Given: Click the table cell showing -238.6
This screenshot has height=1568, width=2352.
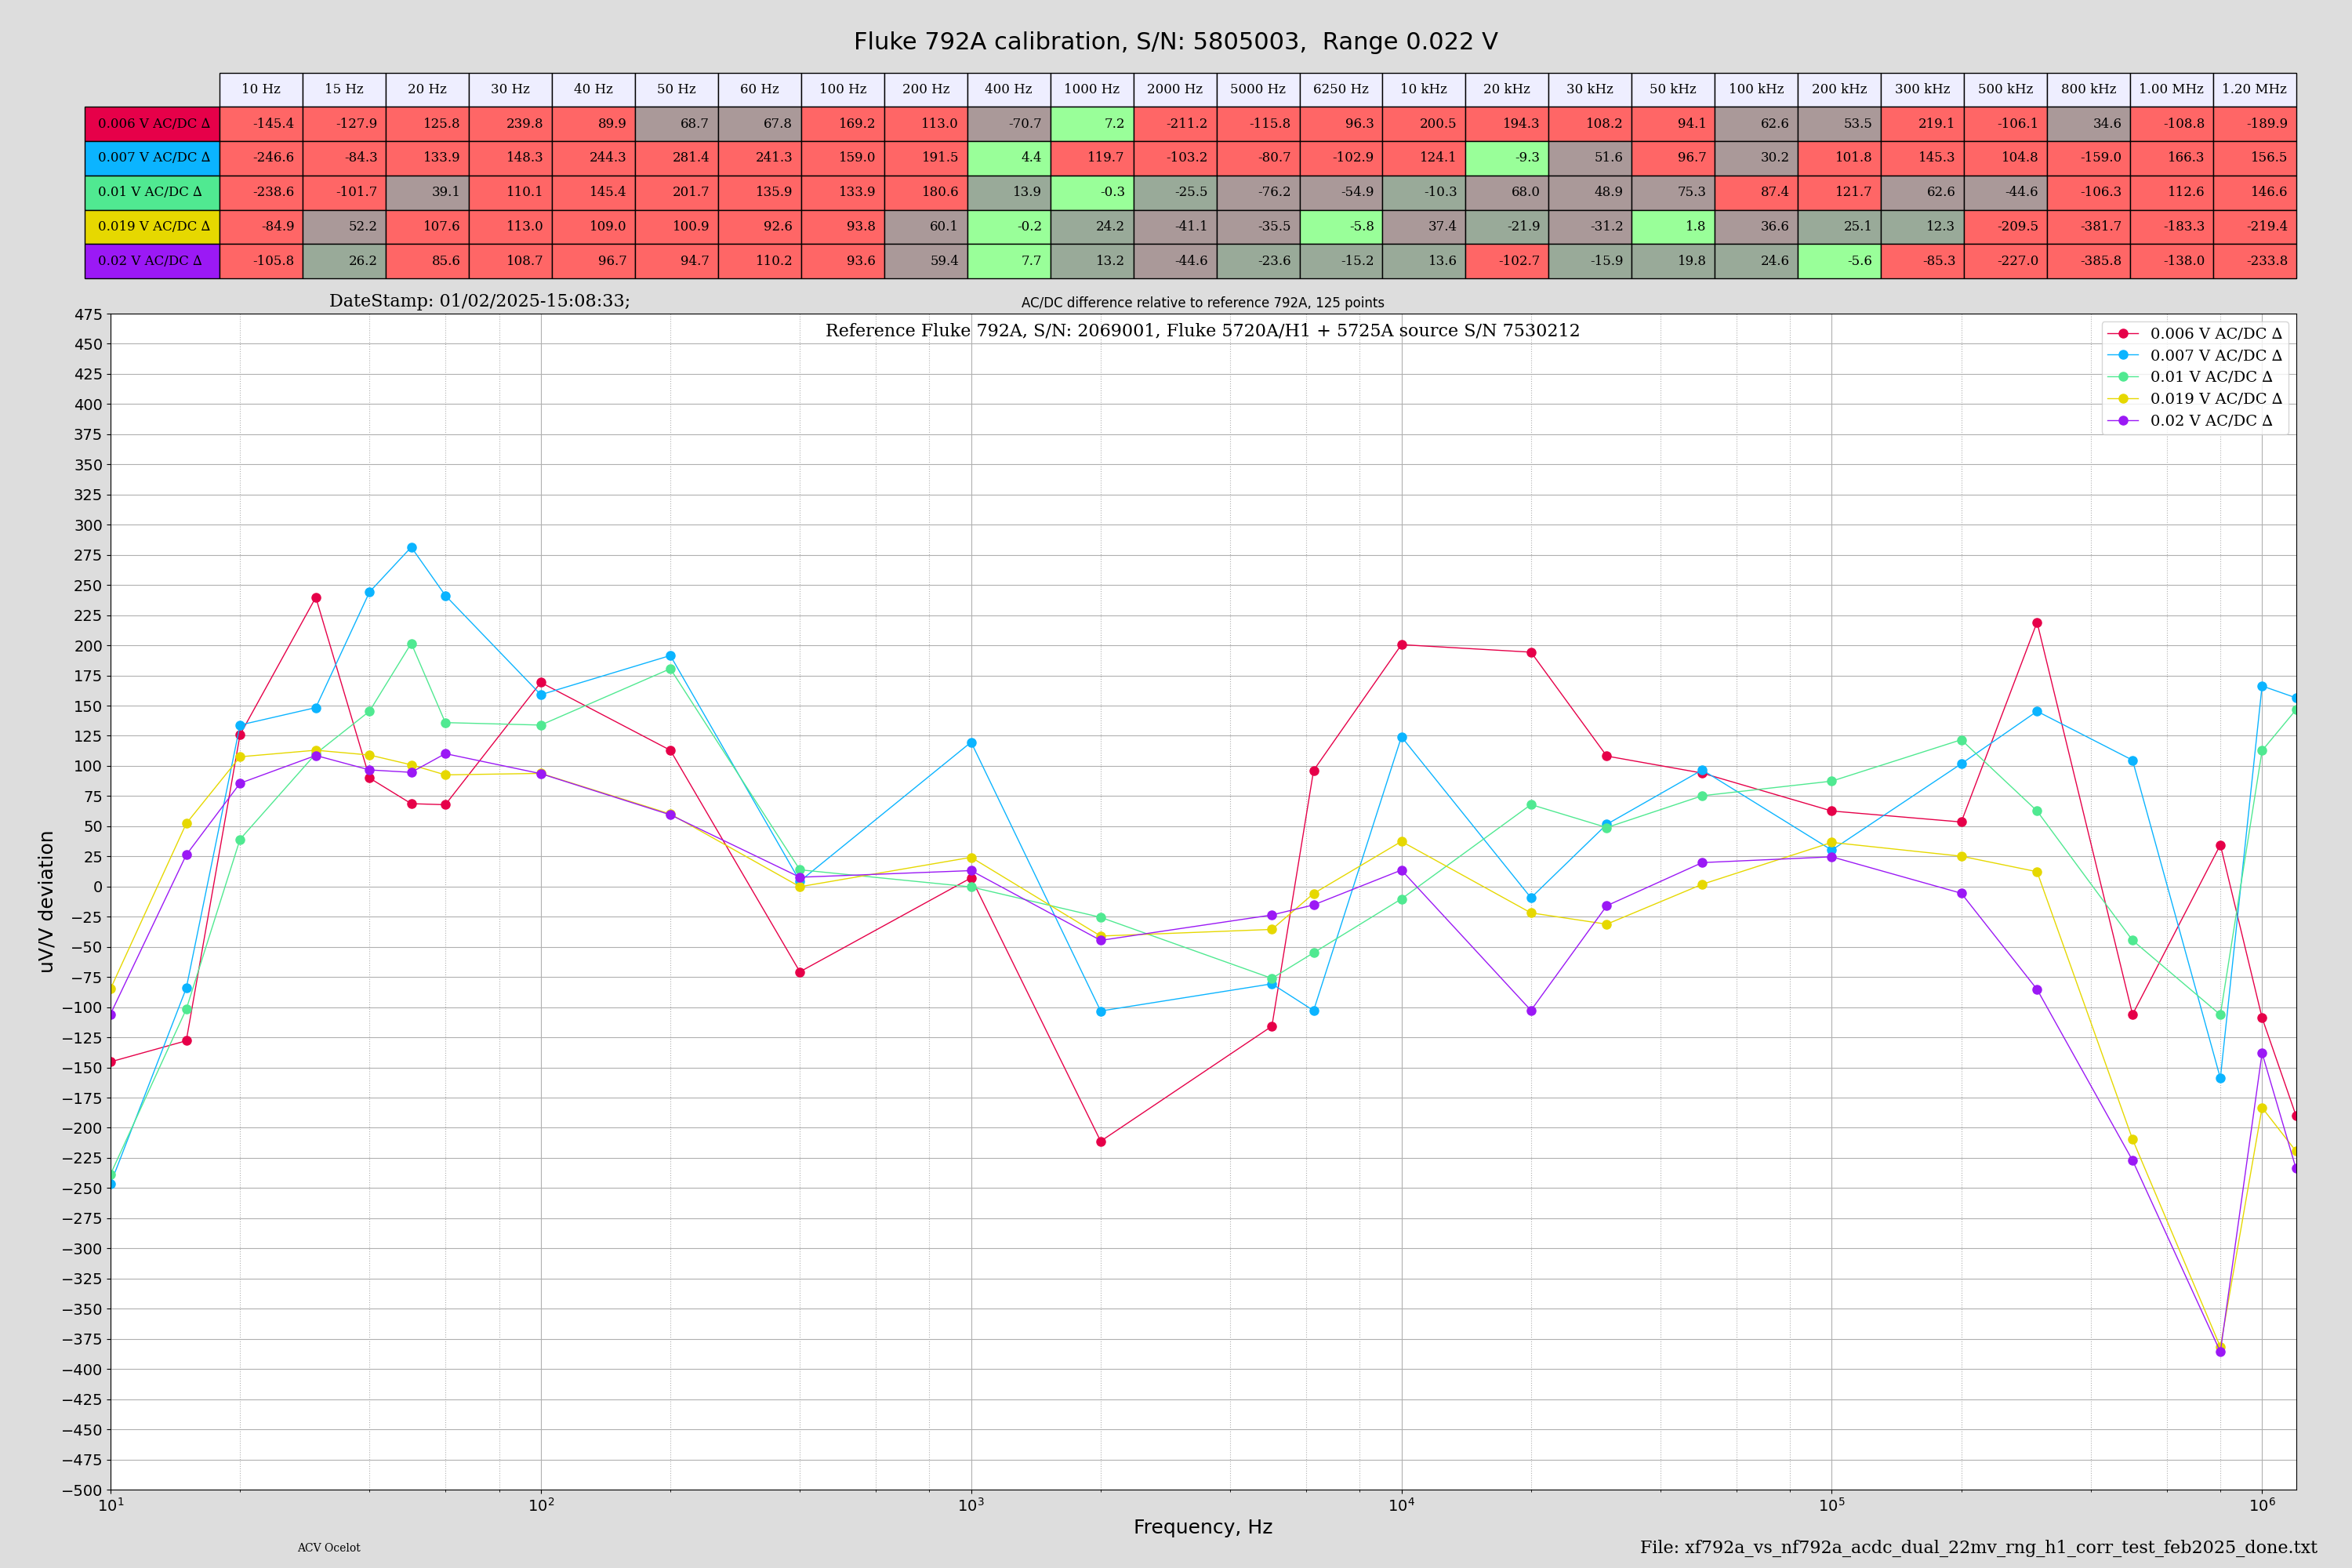Looking at the screenshot, I should coord(261,192).
